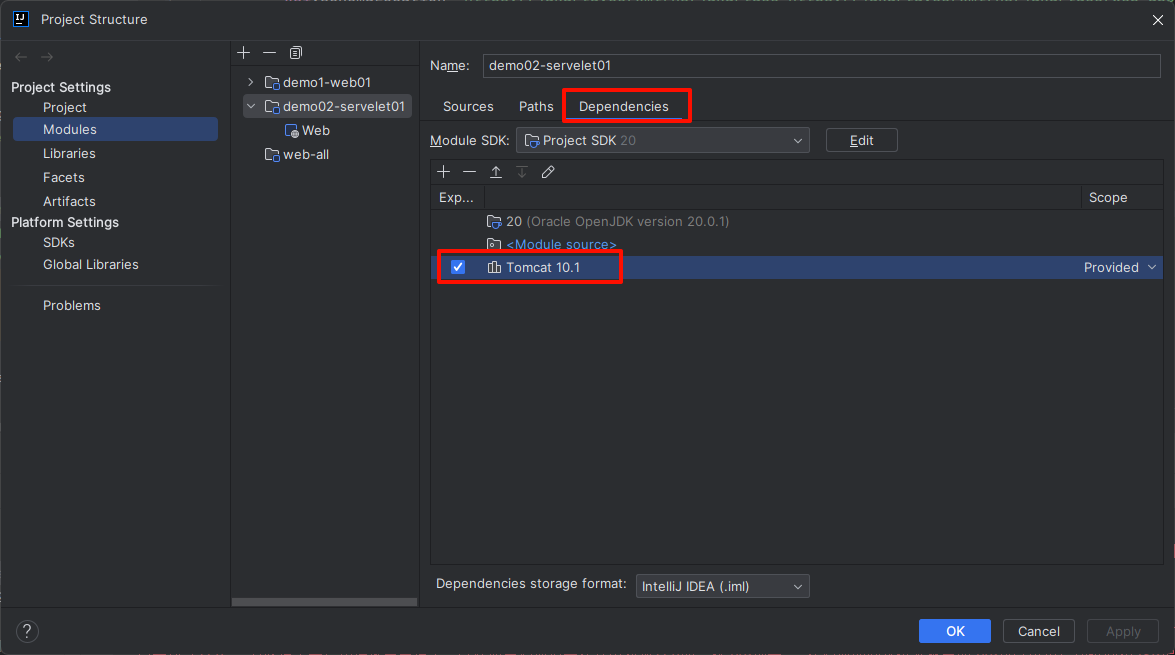Viewport: 1175px width, 655px height.
Task: Show the Problems list
Action: [x=72, y=305]
